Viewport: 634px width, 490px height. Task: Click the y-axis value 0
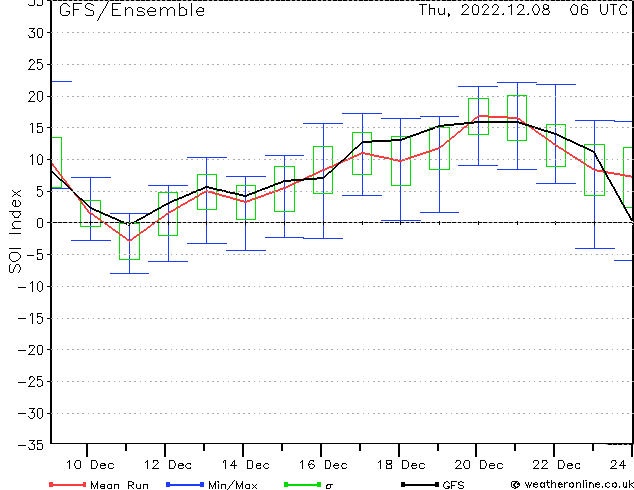pyautogui.click(x=40, y=223)
